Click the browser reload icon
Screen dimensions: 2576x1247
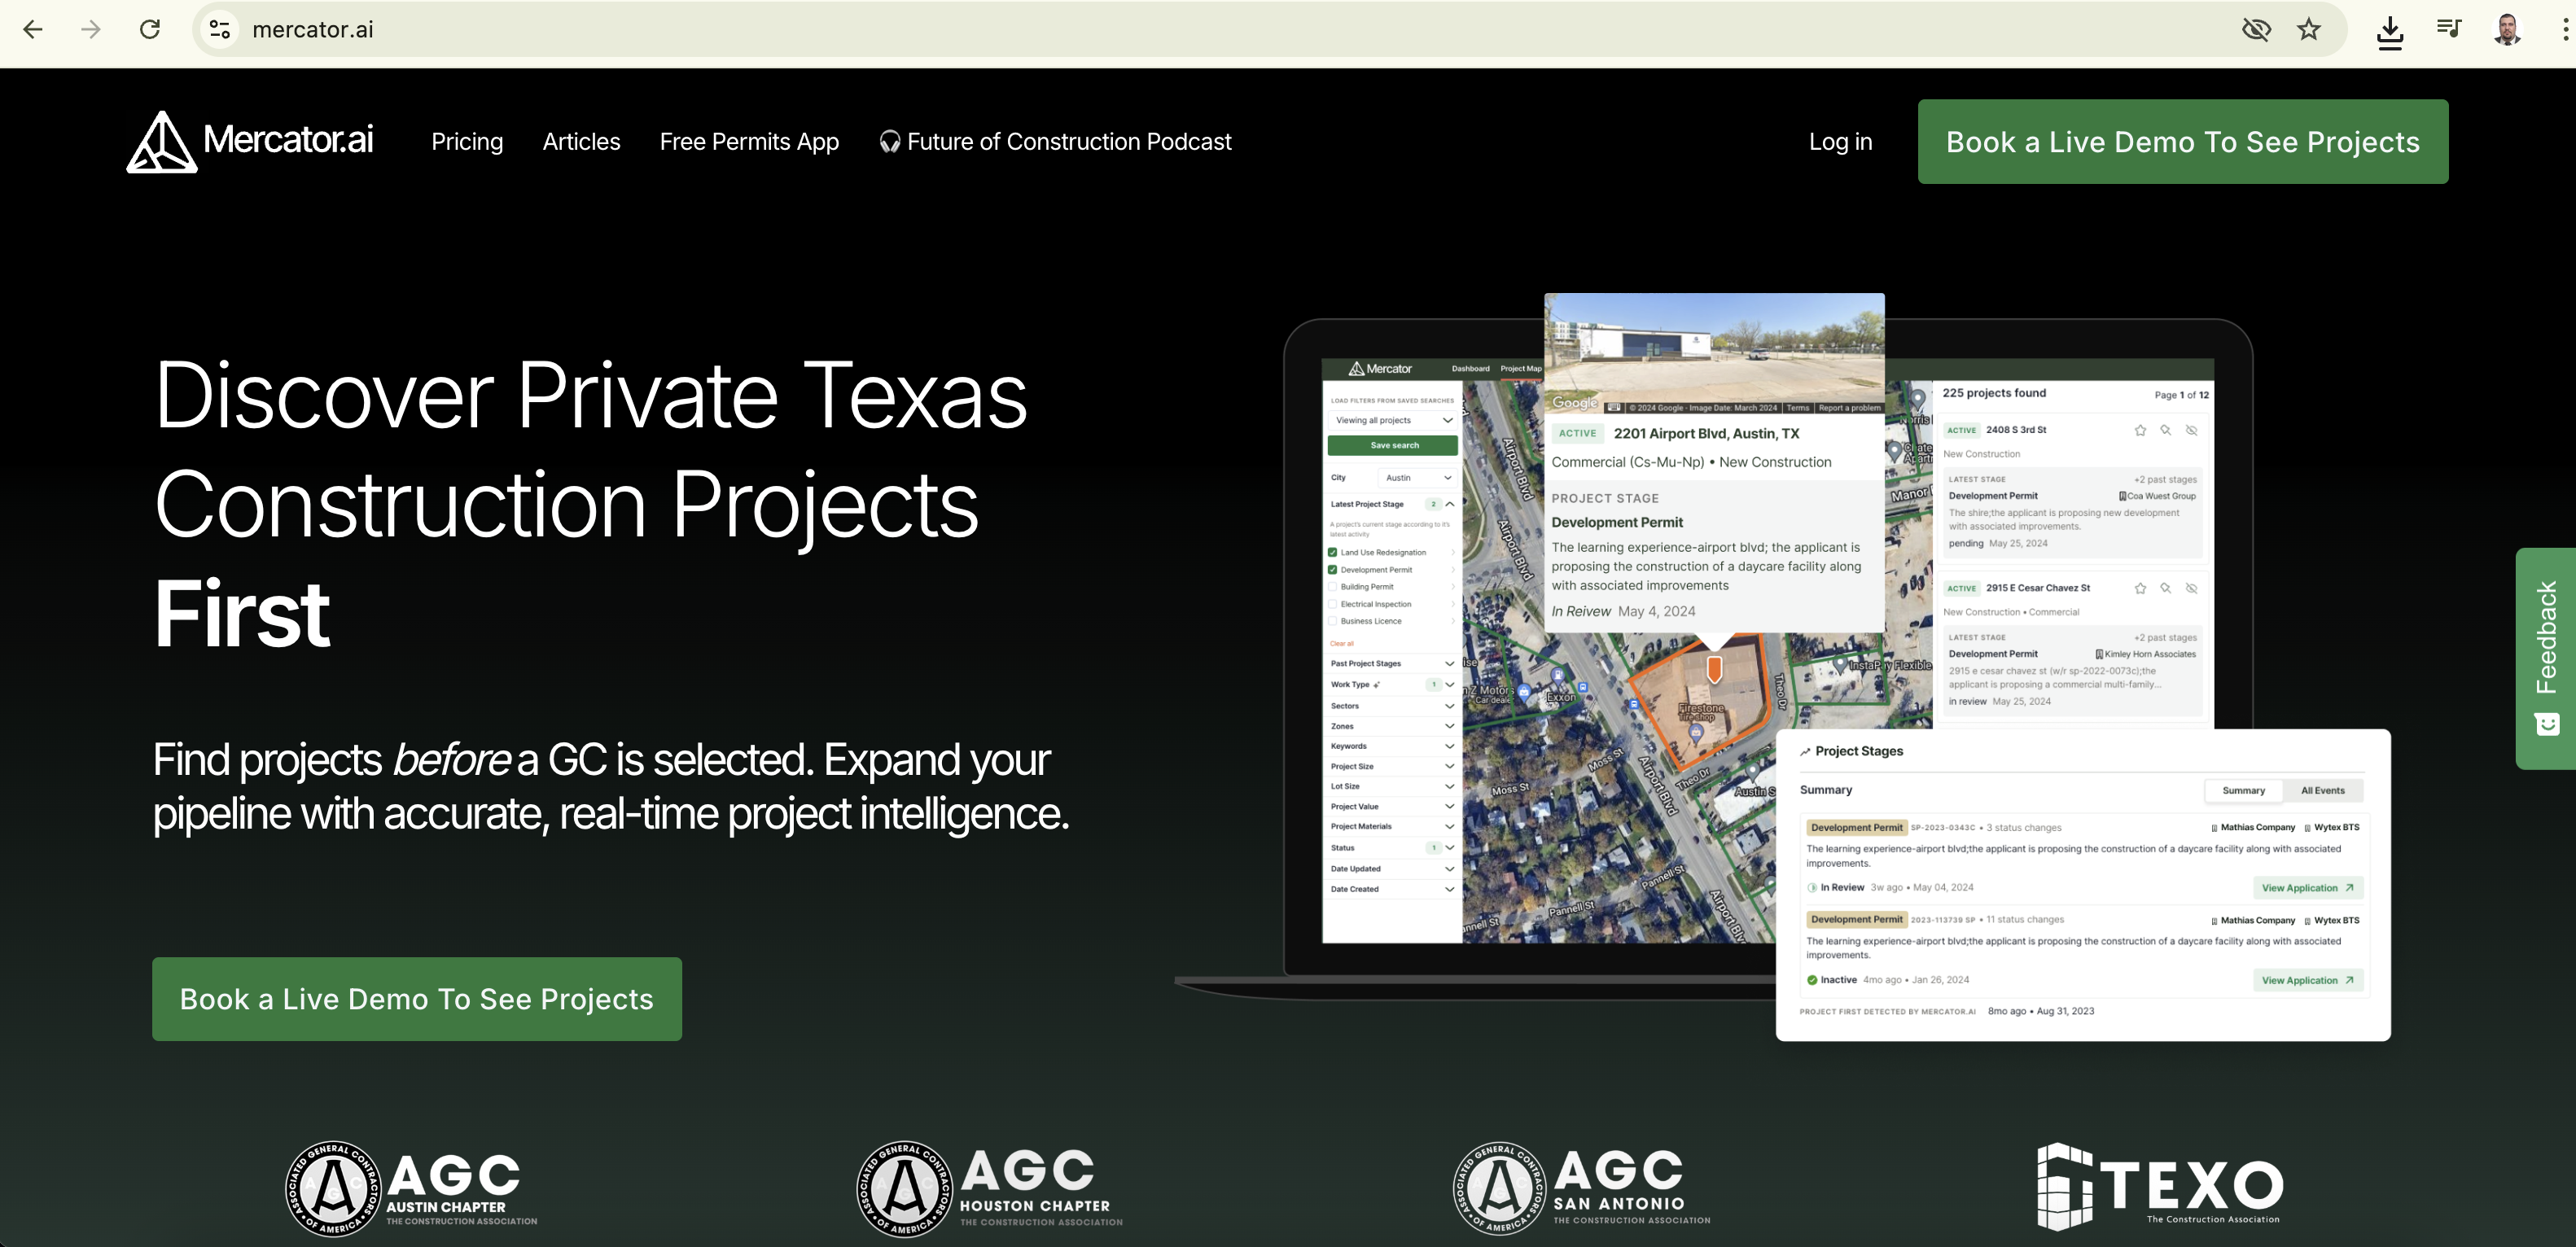pos(150,29)
